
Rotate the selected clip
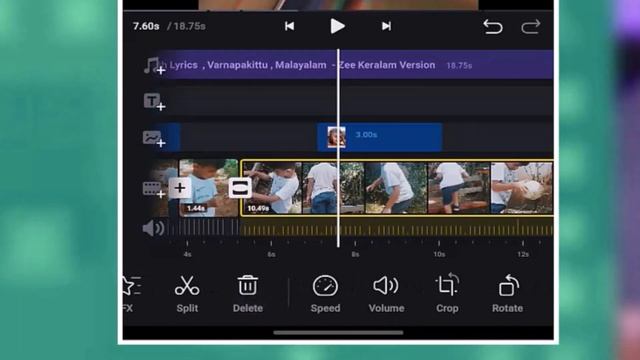(x=507, y=294)
